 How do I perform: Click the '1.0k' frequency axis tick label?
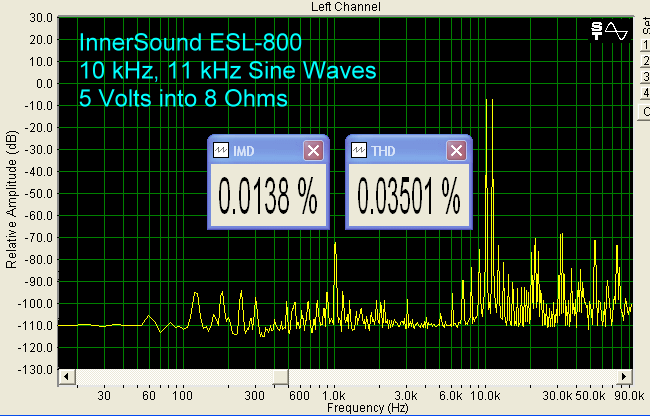pos(334,395)
